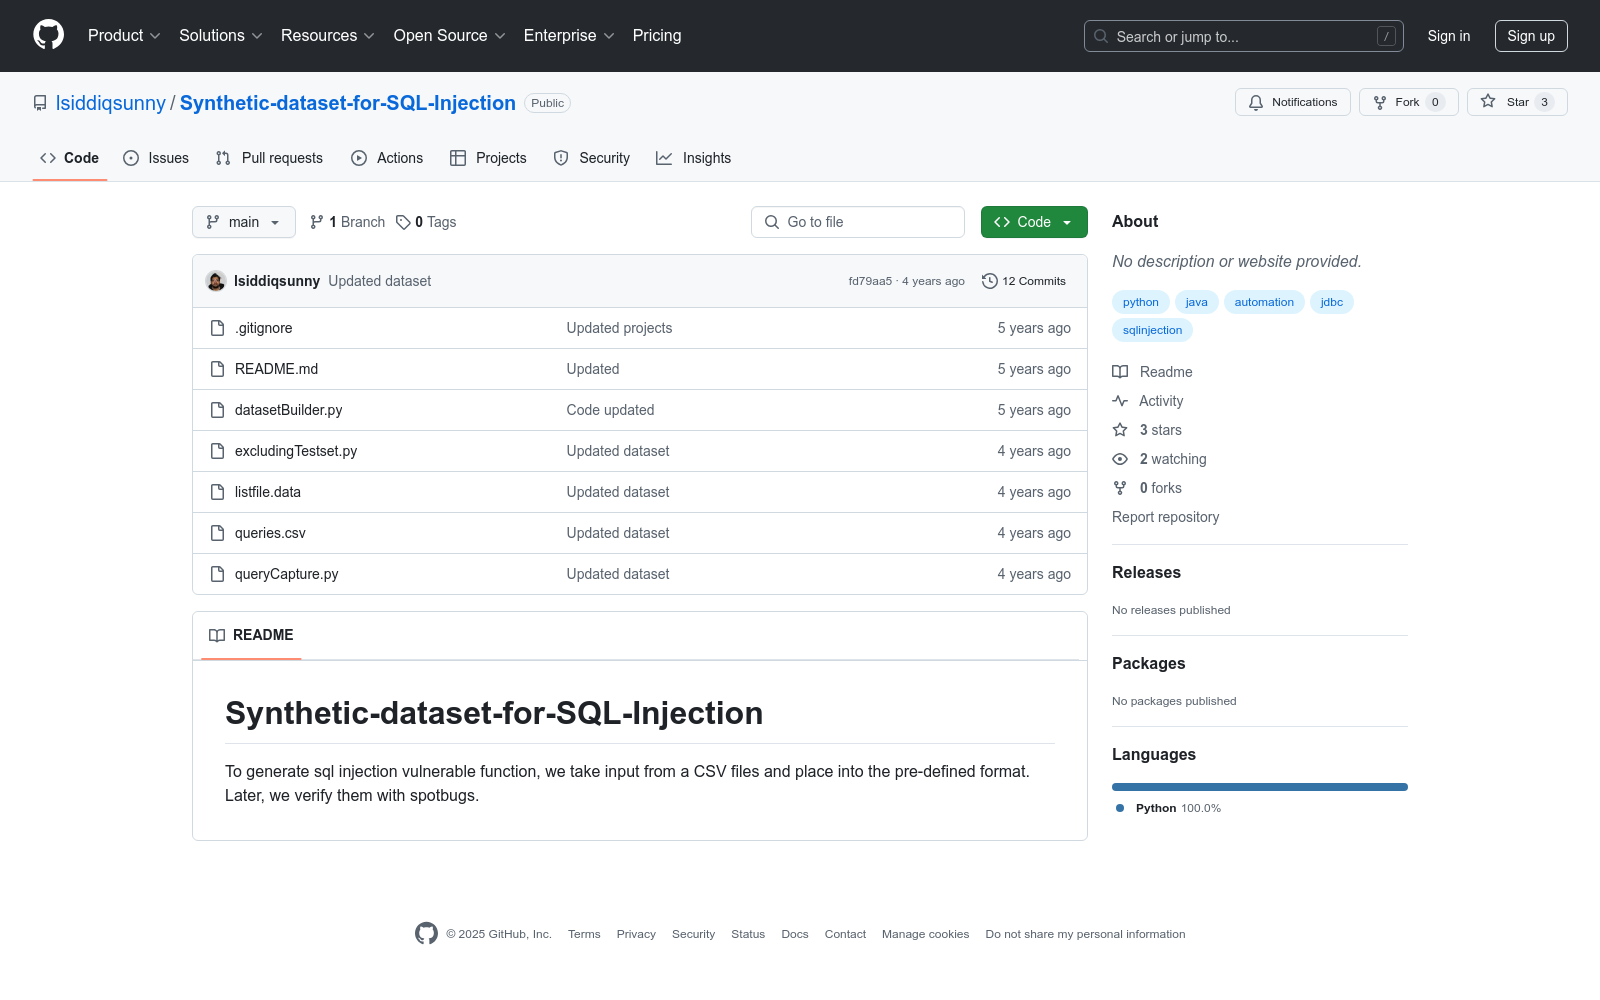Focus the Search or jump to field
1600x1000 pixels.
[x=1244, y=36]
